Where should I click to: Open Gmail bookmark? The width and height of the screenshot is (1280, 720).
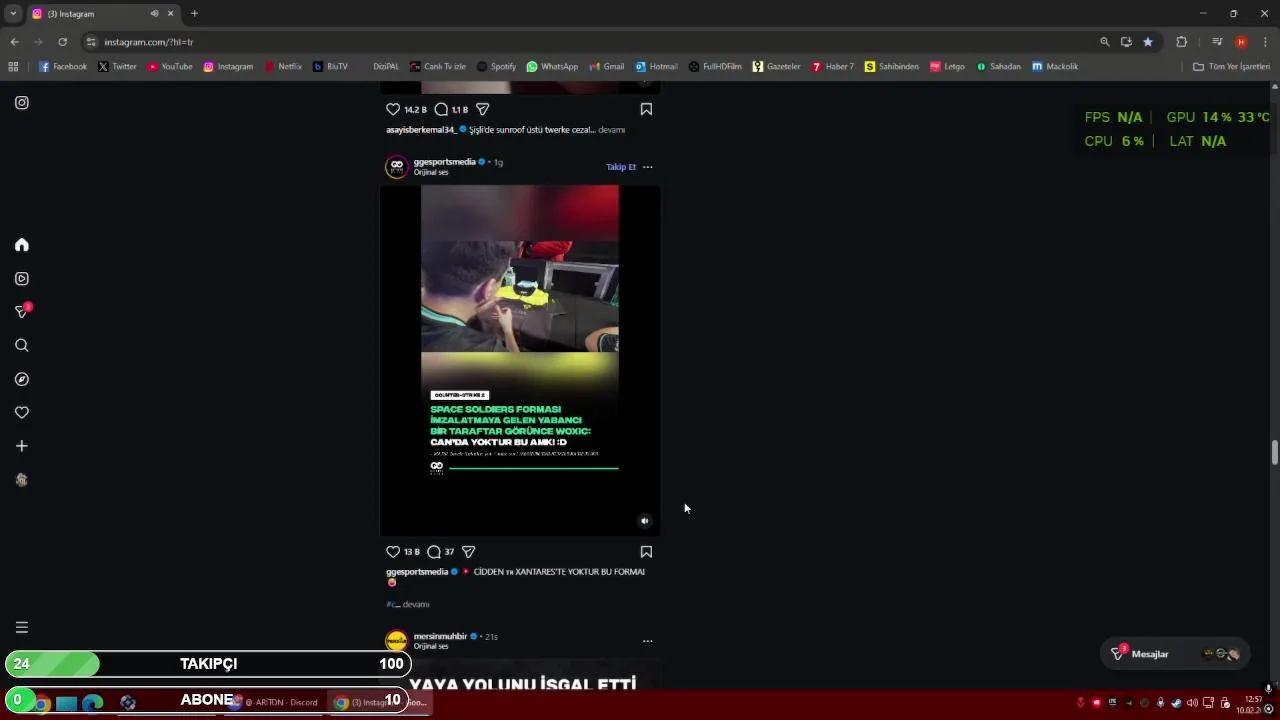pyautogui.click(x=606, y=67)
